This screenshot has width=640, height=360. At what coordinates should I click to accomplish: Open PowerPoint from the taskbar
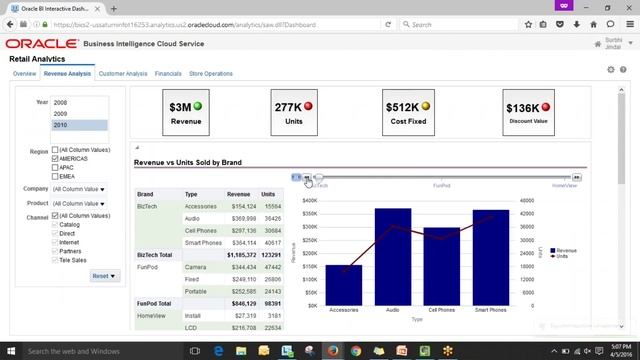coord(402,351)
